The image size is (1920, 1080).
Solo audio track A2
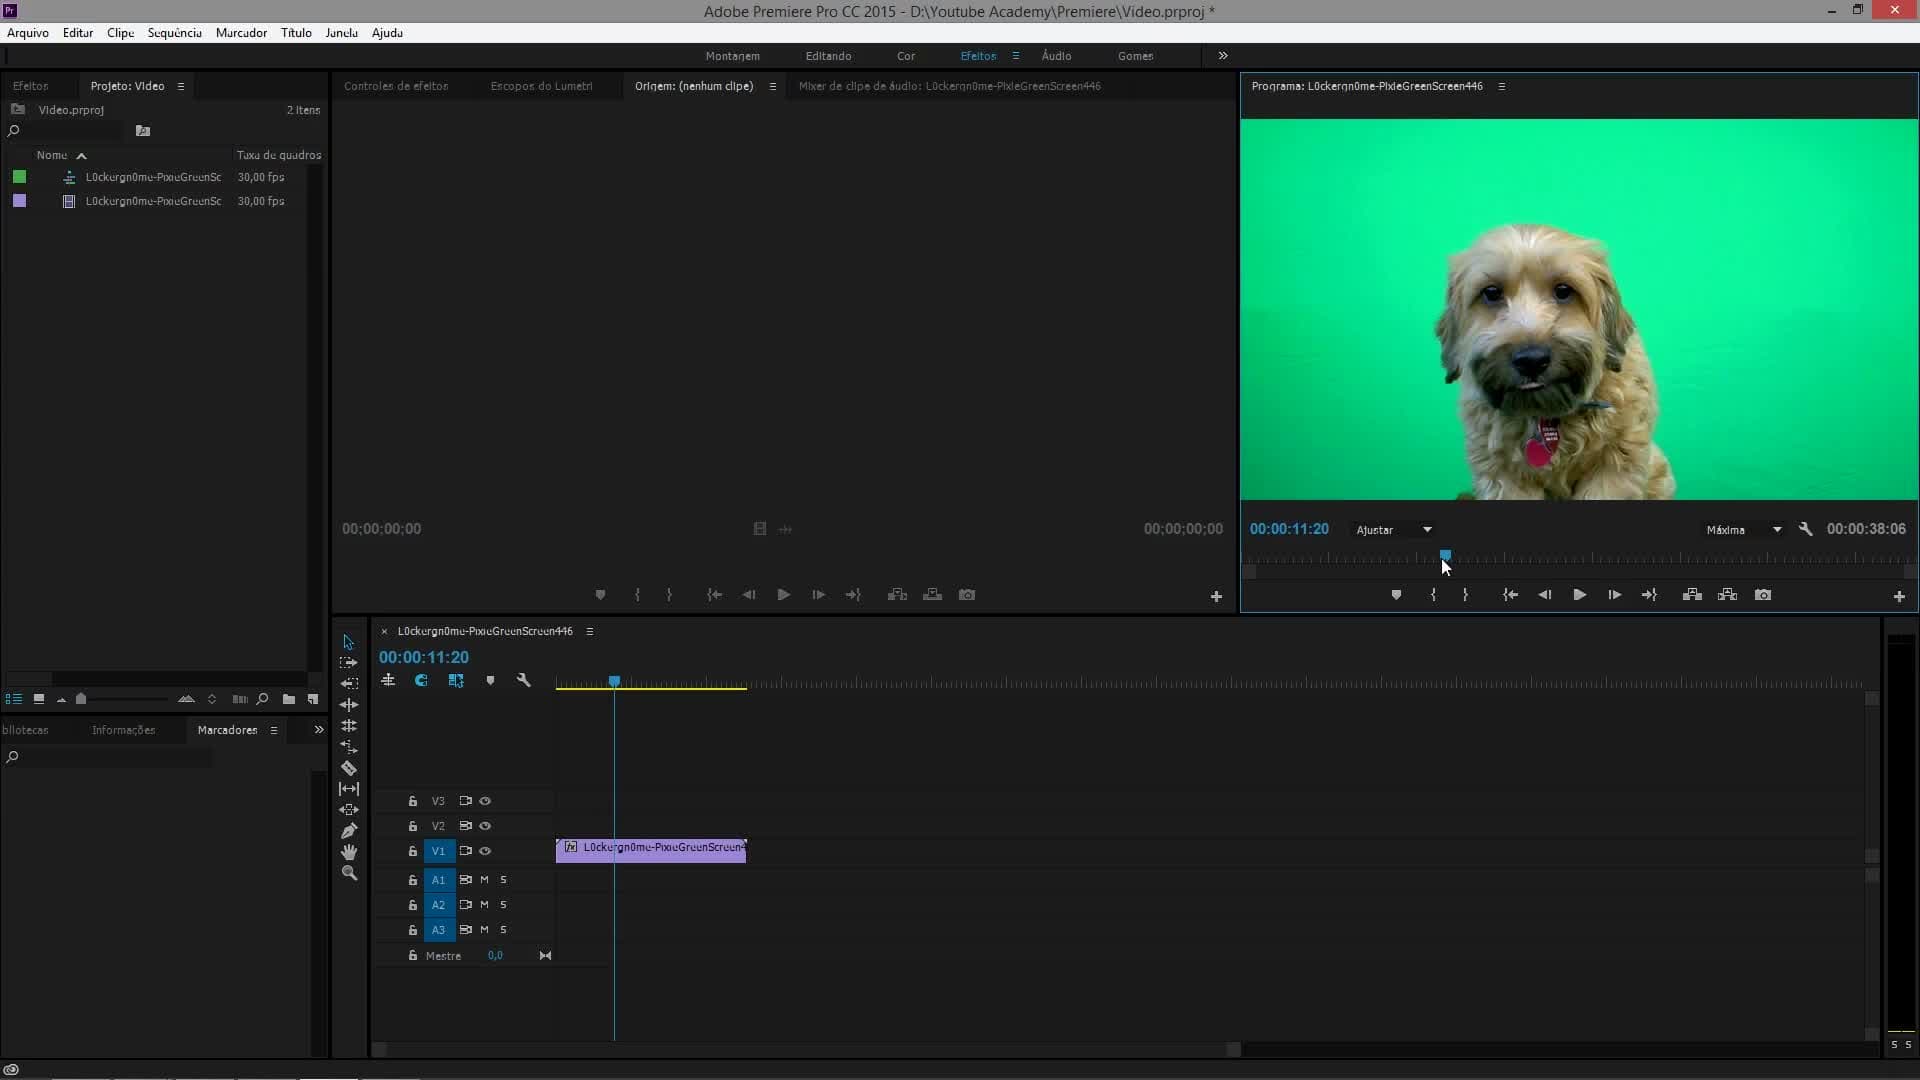tap(503, 905)
